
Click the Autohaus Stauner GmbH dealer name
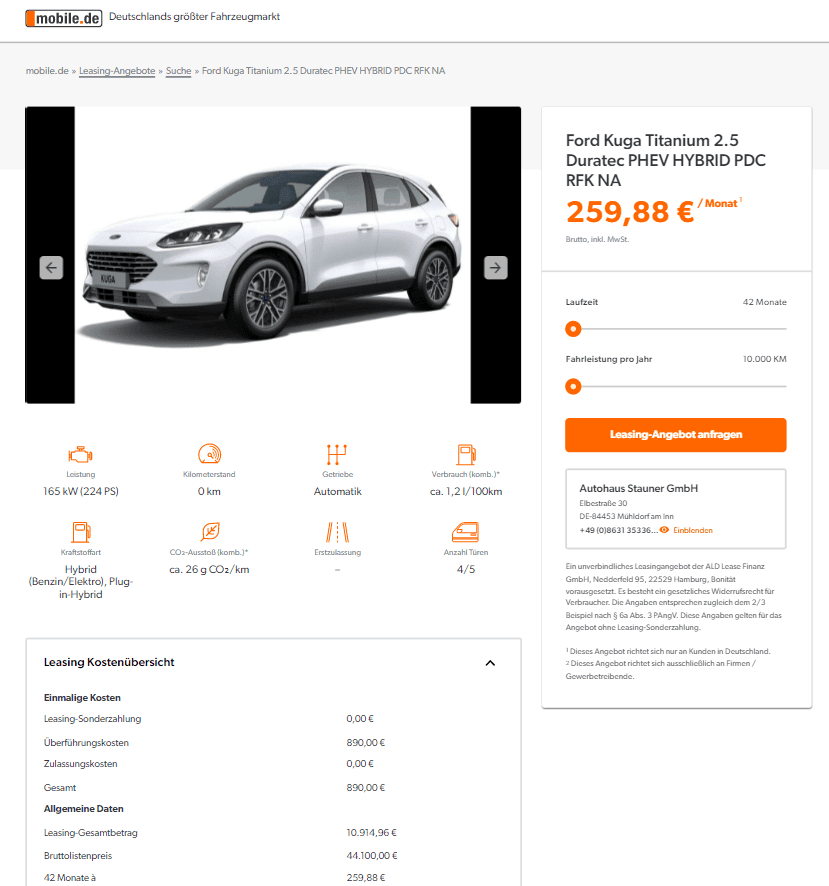(x=639, y=488)
